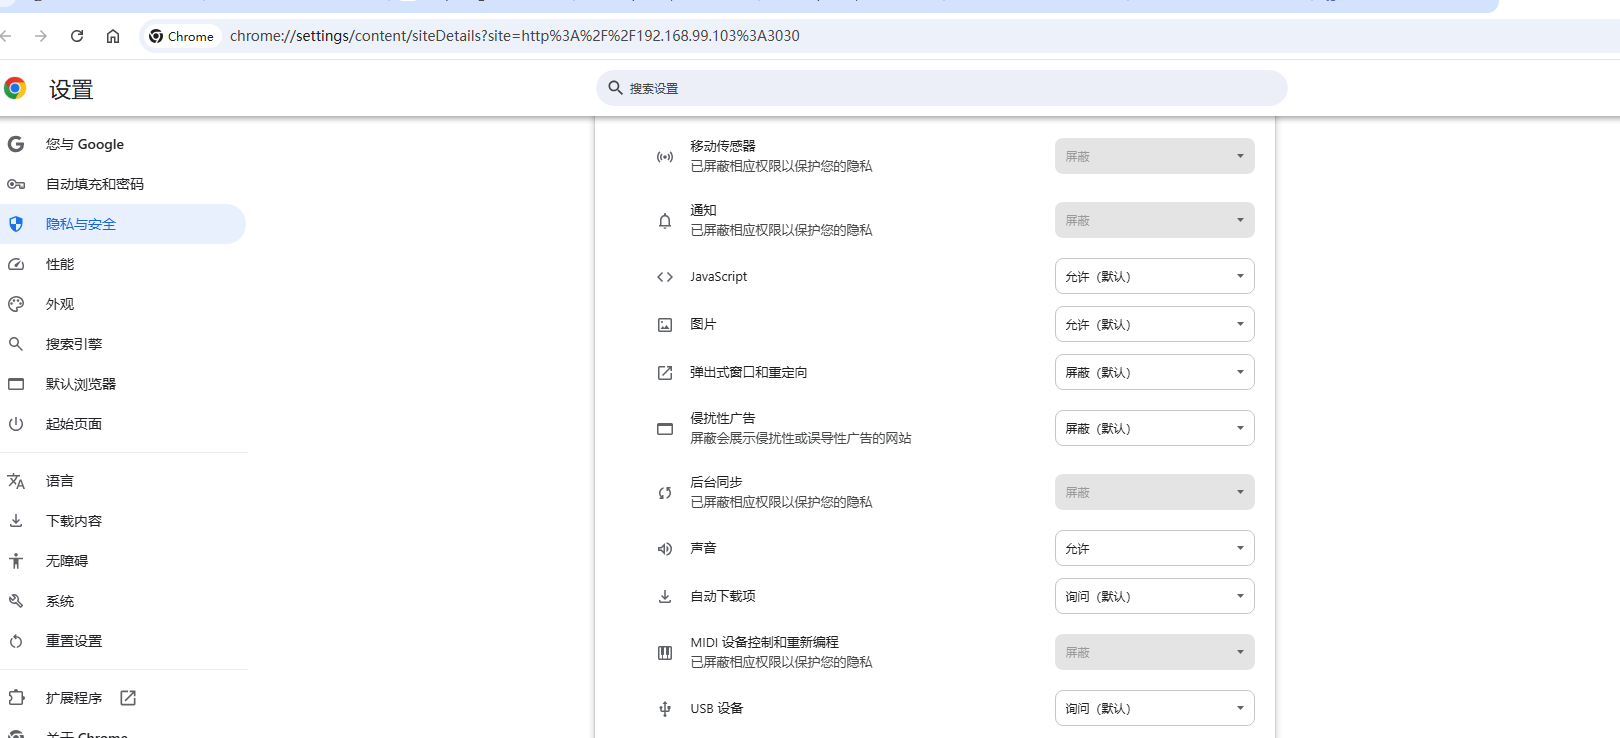Click into the 搜索设置 search field

[x=942, y=88]
